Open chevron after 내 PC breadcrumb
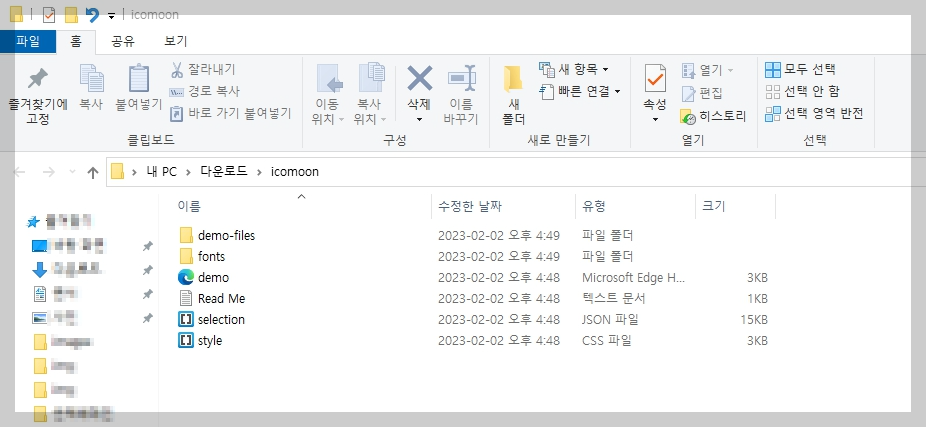 (188, 172)
